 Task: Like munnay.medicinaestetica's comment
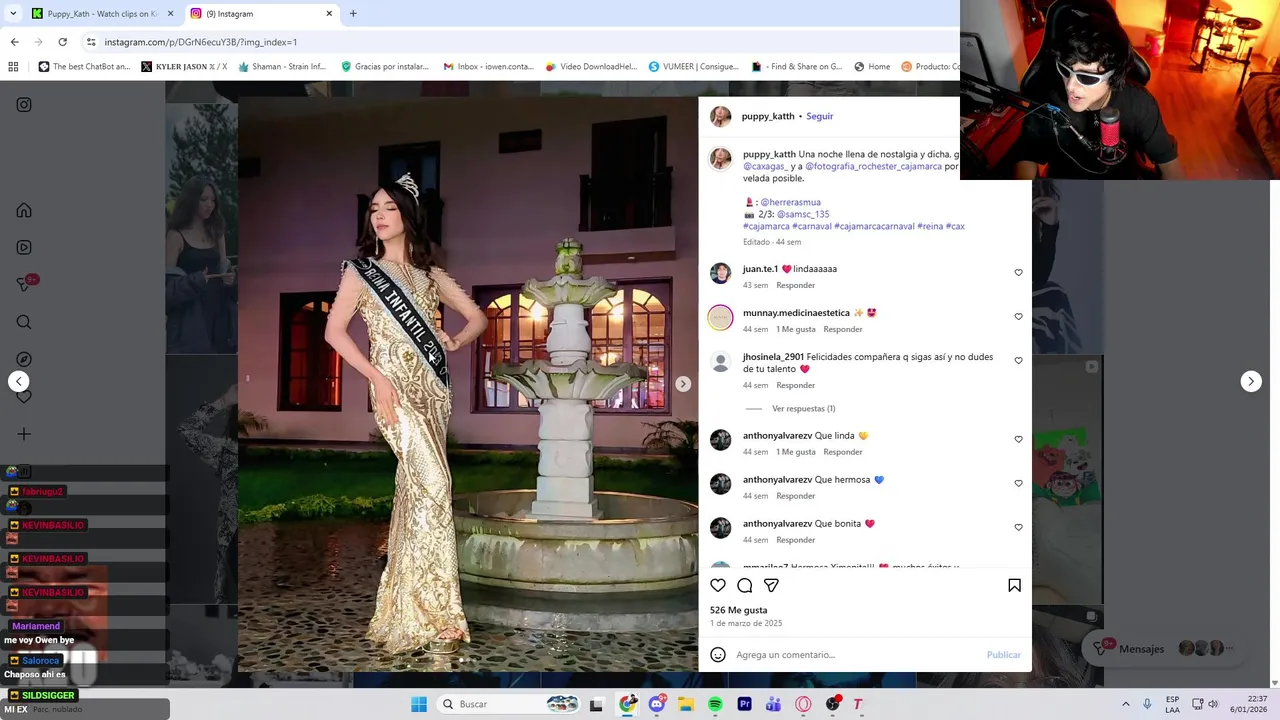[1019, 317]
